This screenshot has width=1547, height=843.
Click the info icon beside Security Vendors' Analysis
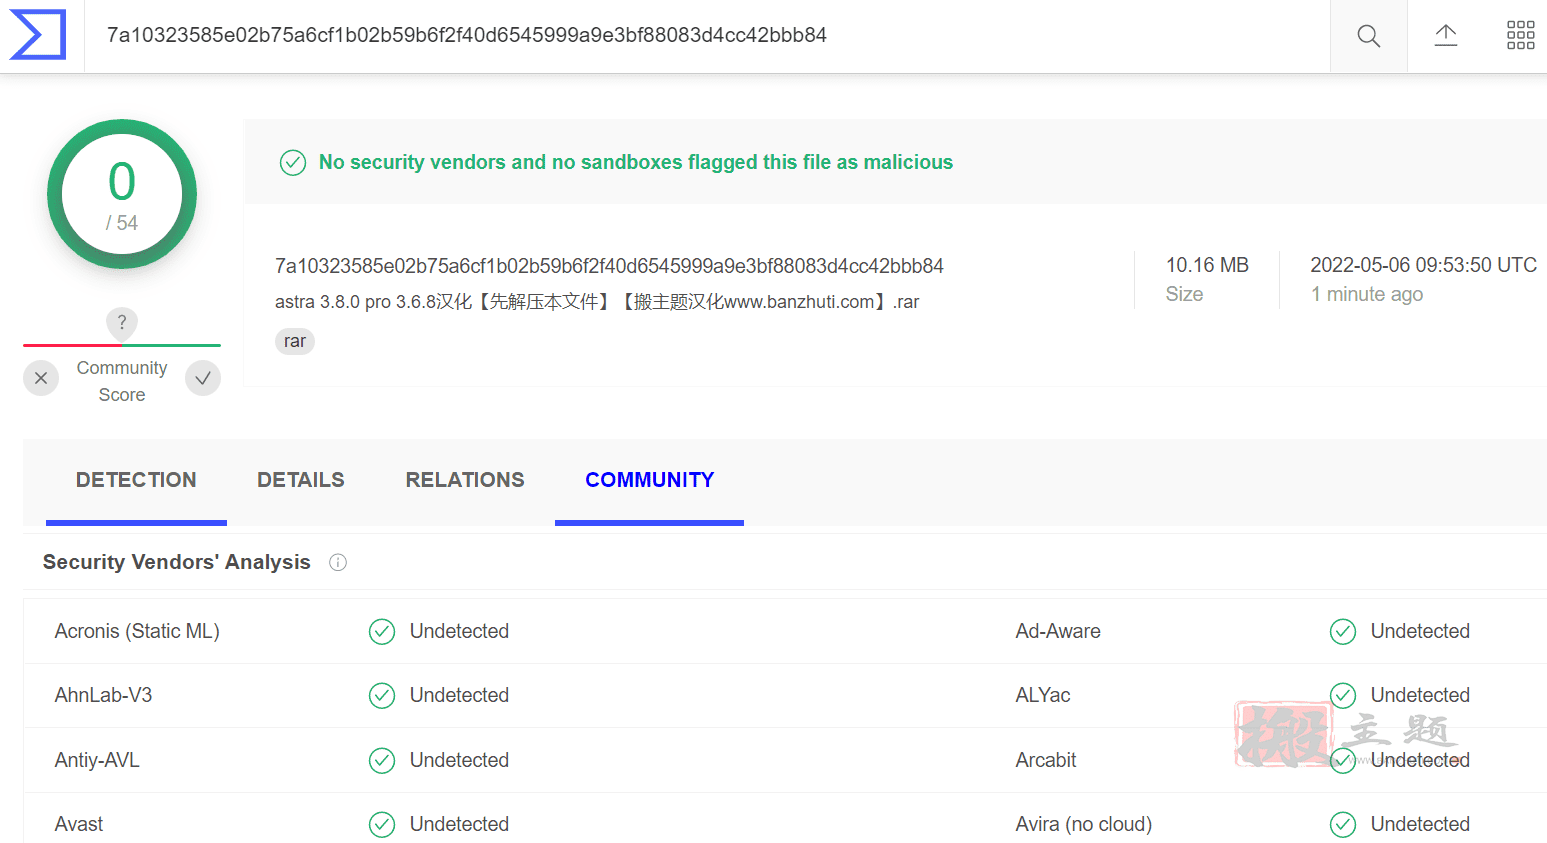[338, 562]
